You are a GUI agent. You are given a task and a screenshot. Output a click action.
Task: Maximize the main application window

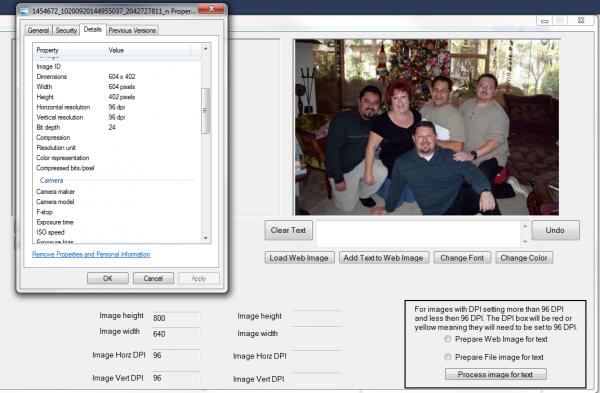pyautogui.click(x=560, y=20)
